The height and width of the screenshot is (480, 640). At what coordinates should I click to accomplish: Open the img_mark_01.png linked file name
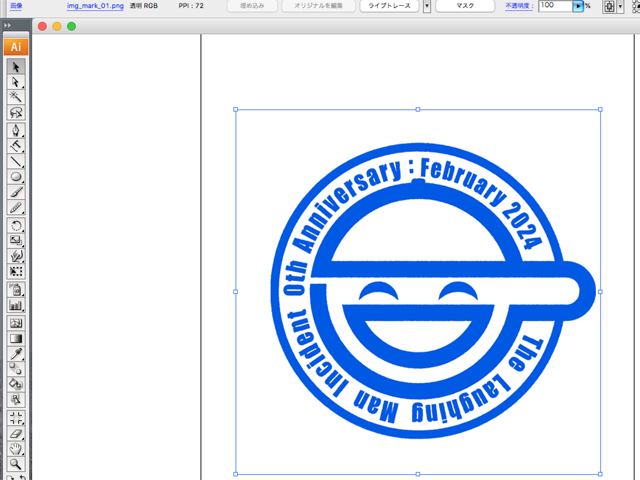click(95, 6)
